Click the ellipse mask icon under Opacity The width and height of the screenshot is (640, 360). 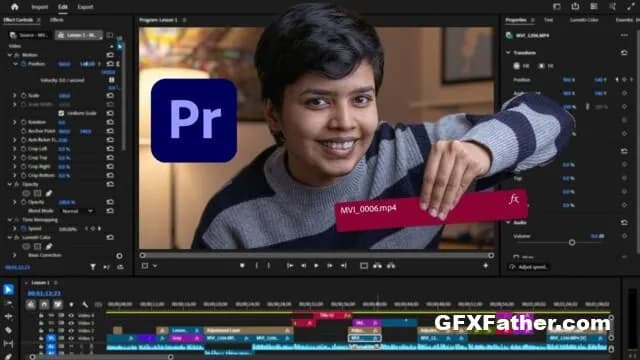[26, 193]
